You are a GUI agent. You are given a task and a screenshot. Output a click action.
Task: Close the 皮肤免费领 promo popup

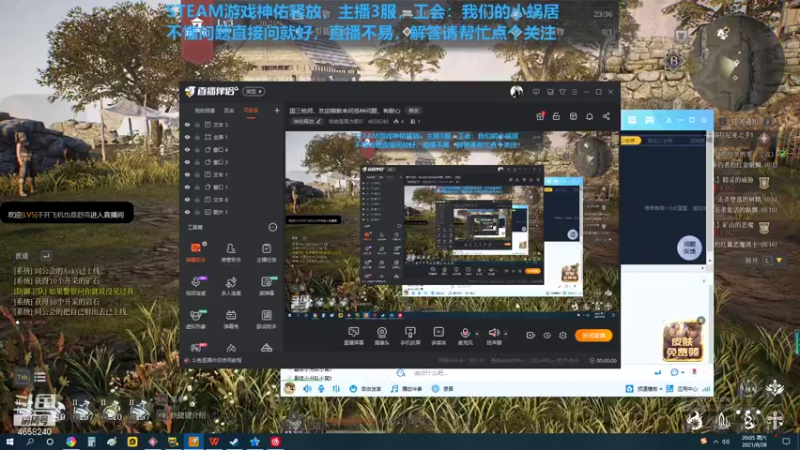coord(701,320)
